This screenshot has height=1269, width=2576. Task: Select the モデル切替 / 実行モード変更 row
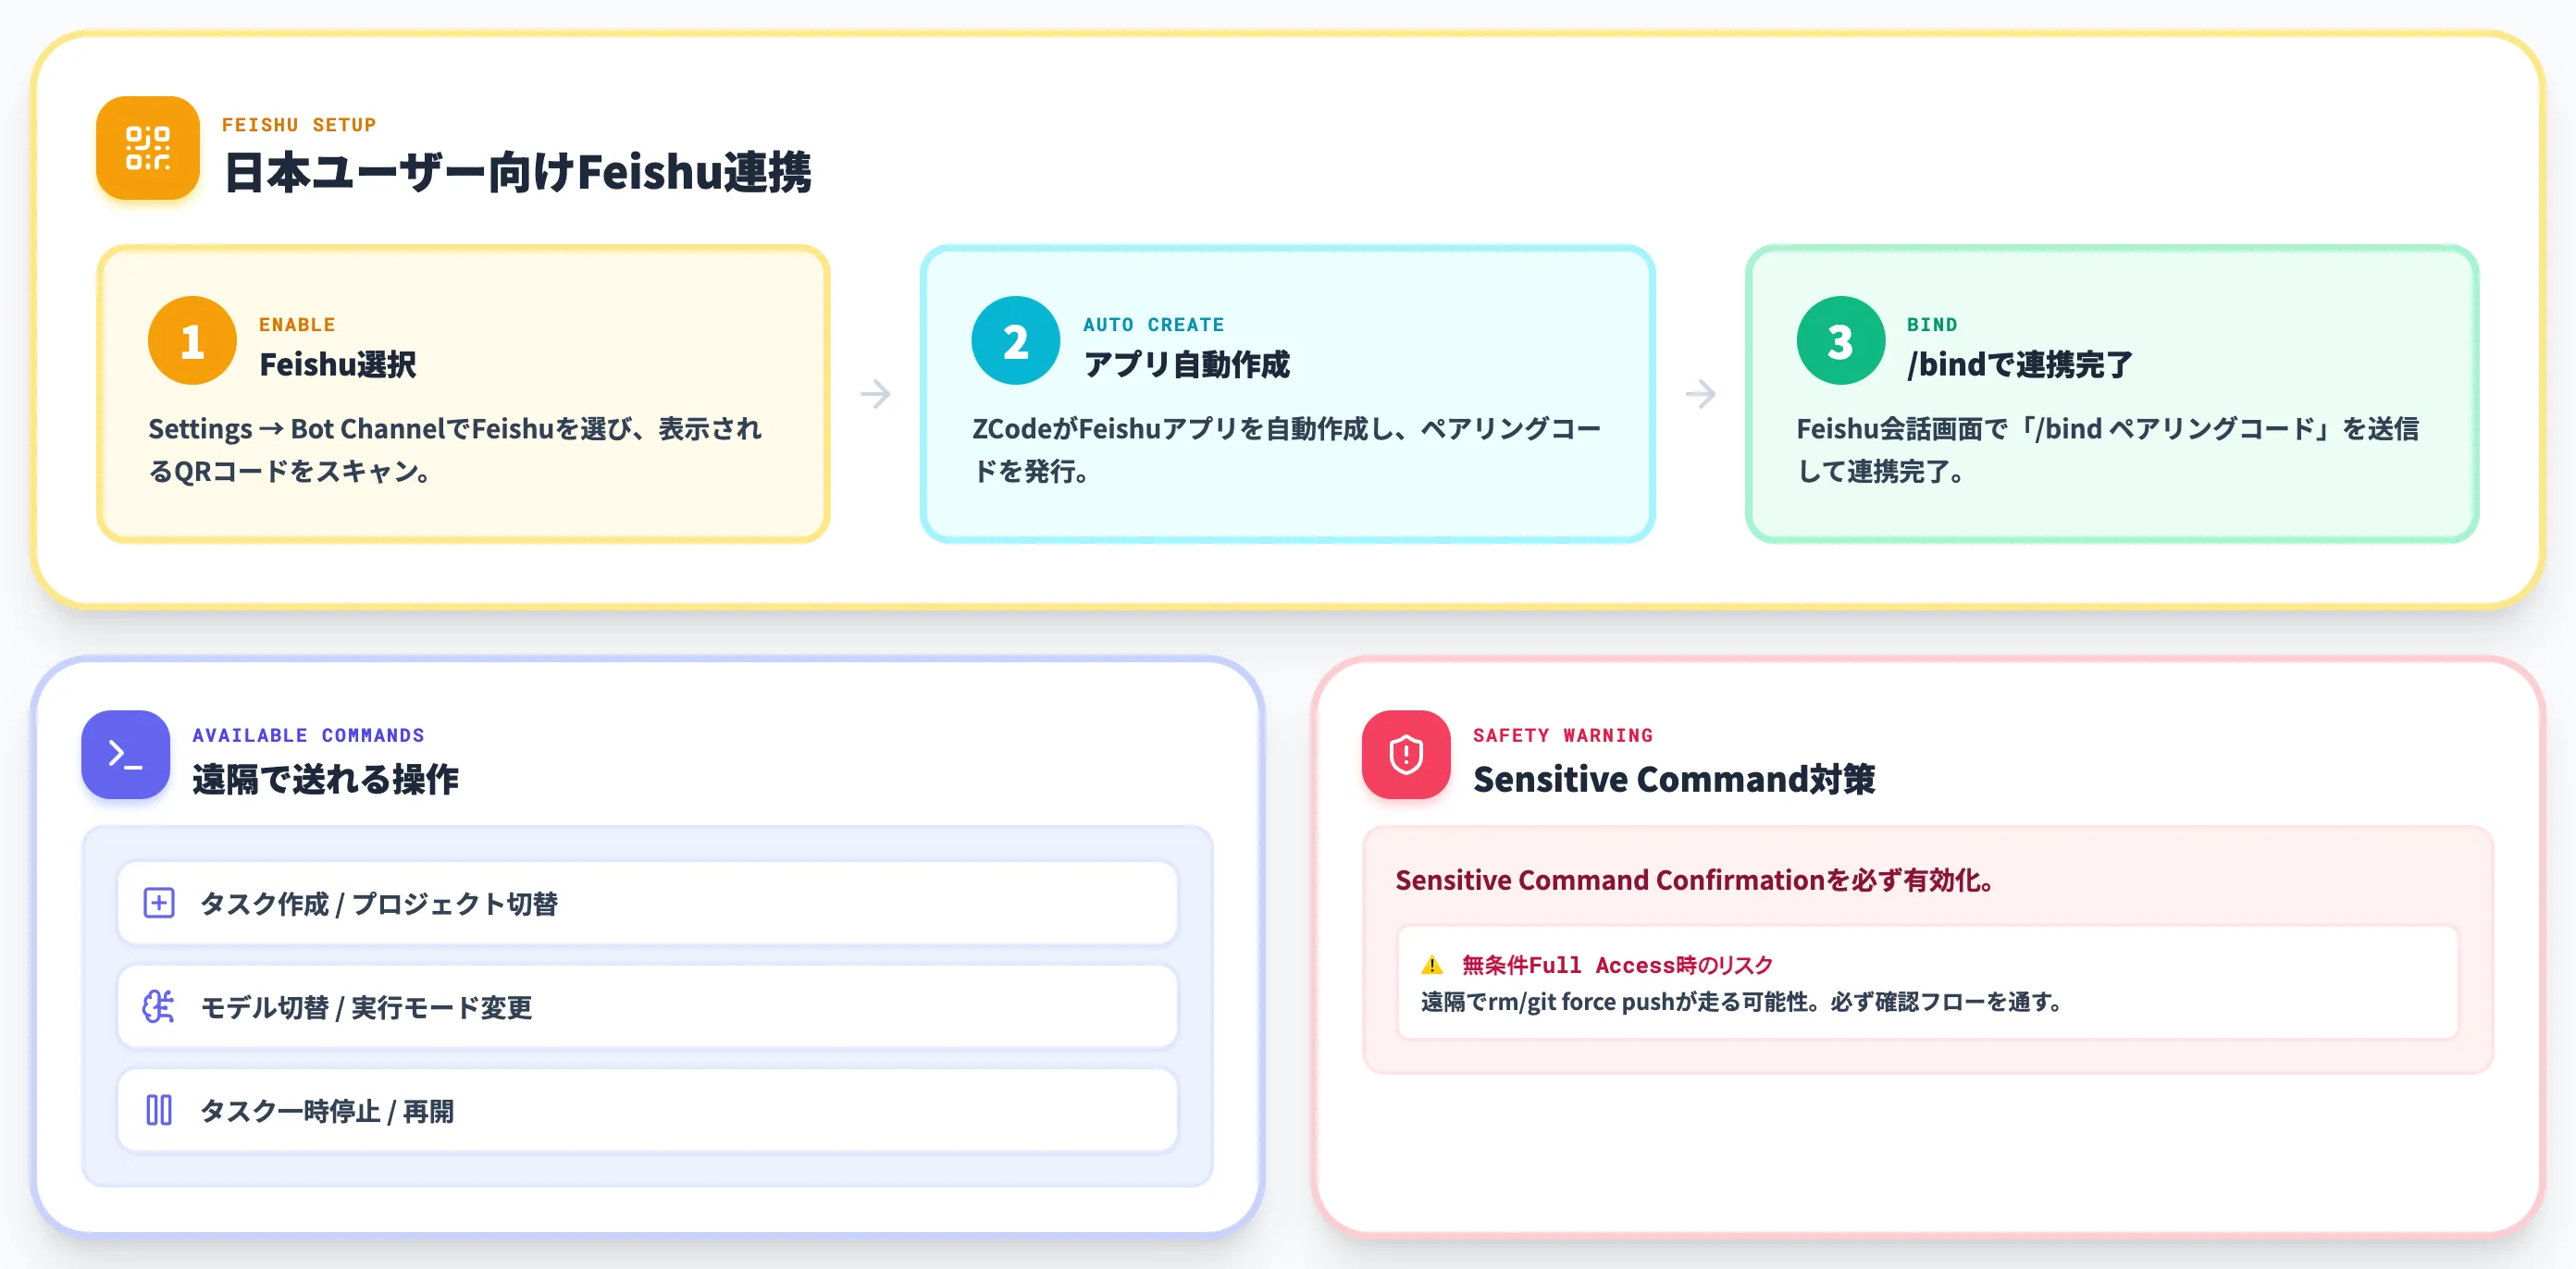[x=648, y=1006]
